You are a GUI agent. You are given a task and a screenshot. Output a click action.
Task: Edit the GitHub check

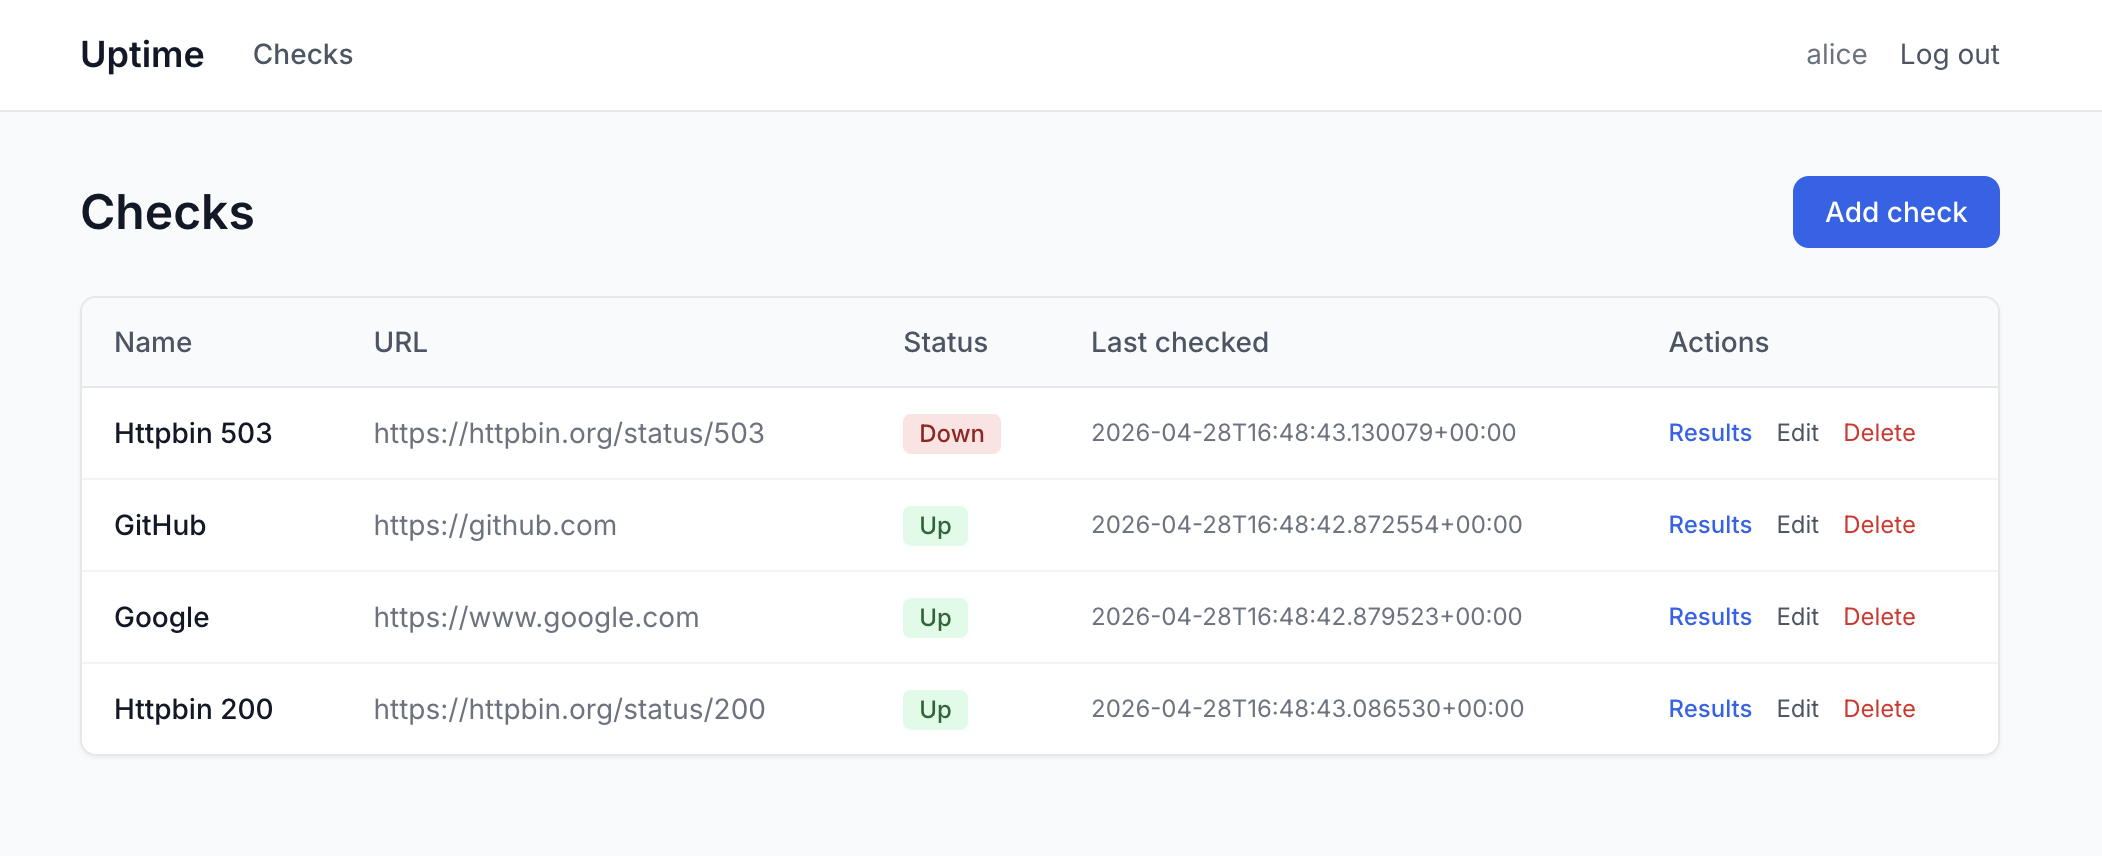[1796, 525]
